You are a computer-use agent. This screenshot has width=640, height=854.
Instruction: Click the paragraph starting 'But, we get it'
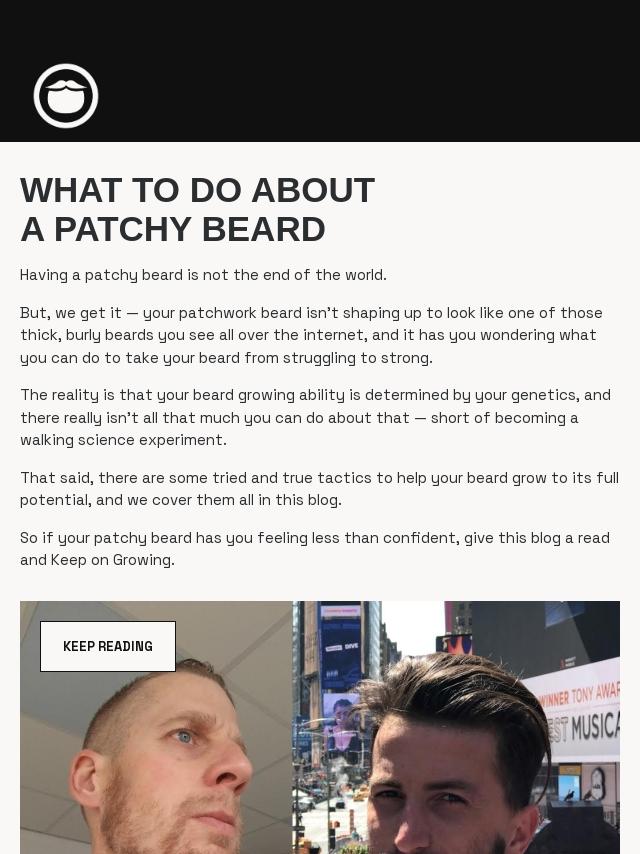(x=311, y=335)
